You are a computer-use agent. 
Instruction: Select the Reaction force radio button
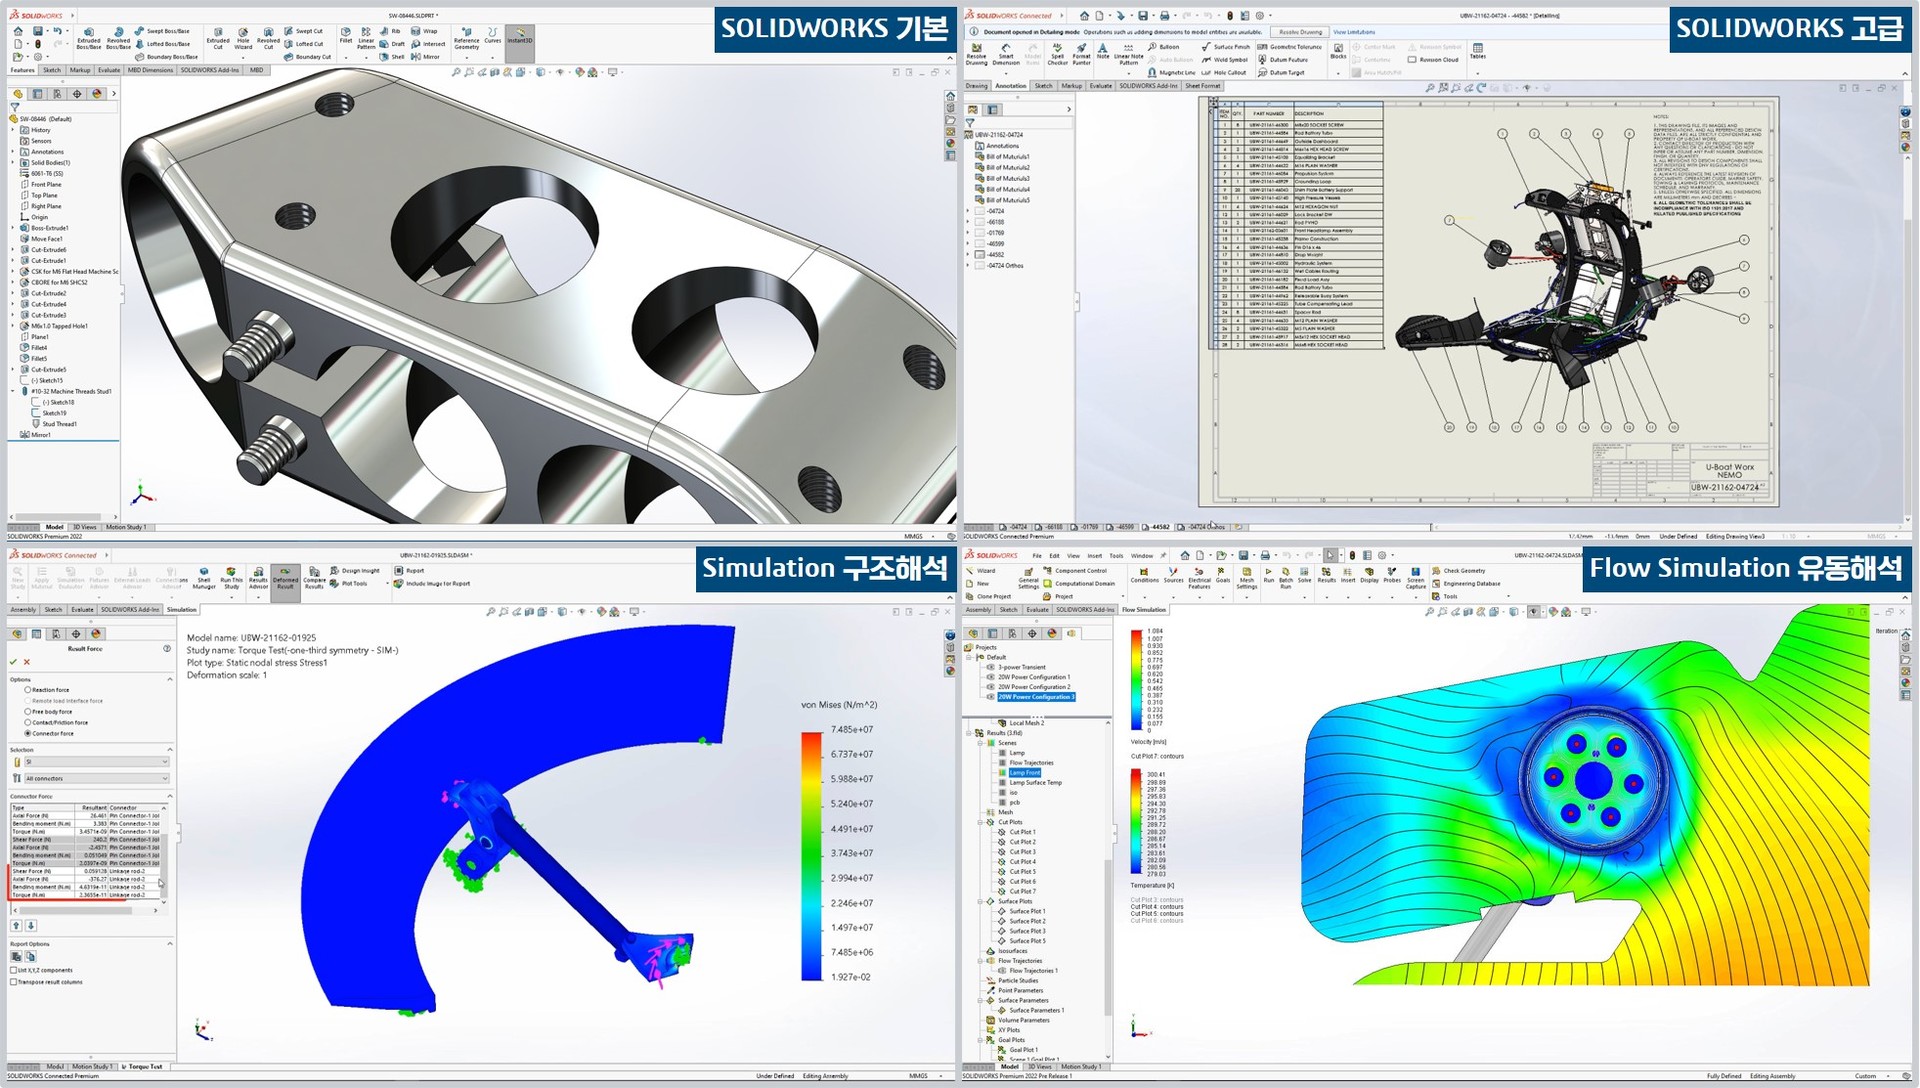click(x=27, y=690)
